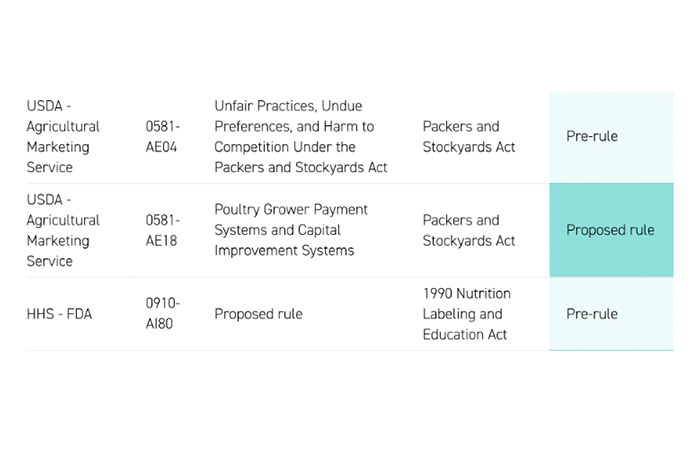Screen dimensions: 700x467
Task: Click "Marketing Service" text in the 0581-AE04 row
Action: (57, 157)
